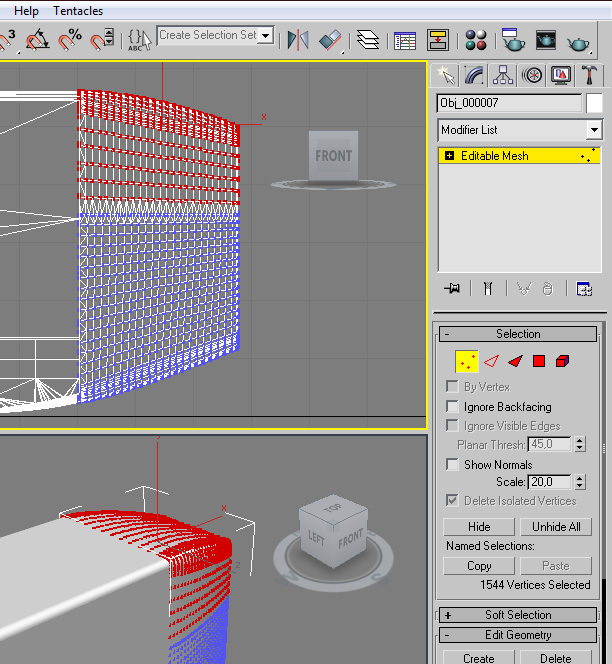Viewport: 612px width, 664px height.
Task: Click the Quick Render teapot icon
Action: point(579,42)
